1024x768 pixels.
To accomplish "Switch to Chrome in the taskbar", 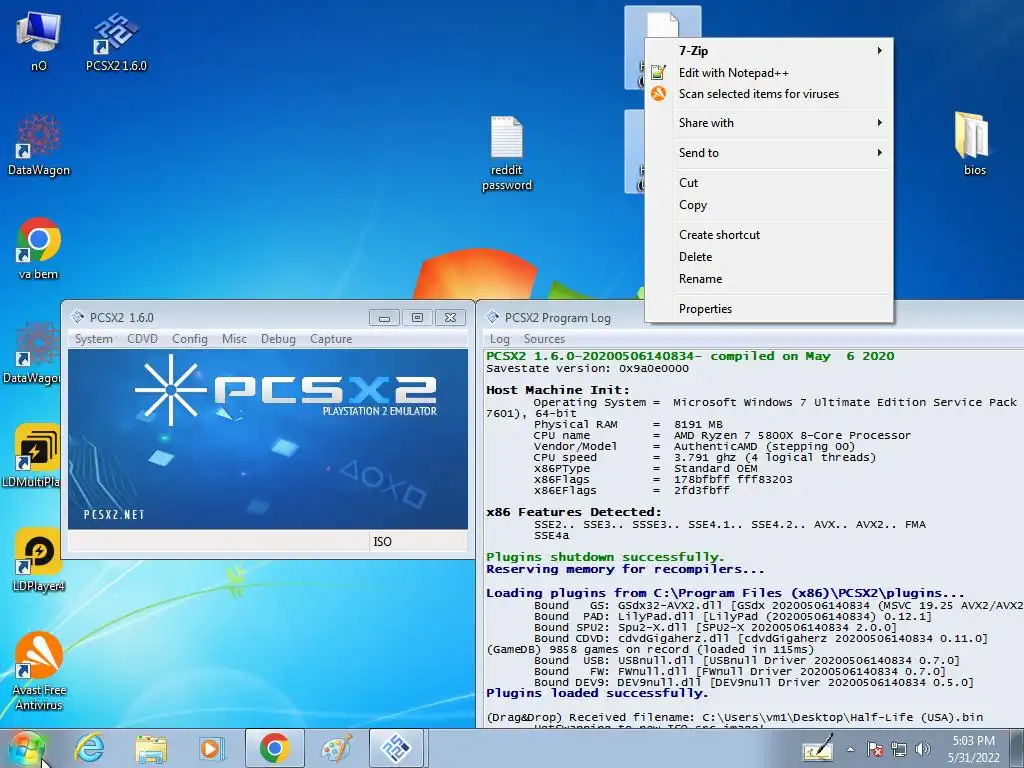I will click(274, 748).
